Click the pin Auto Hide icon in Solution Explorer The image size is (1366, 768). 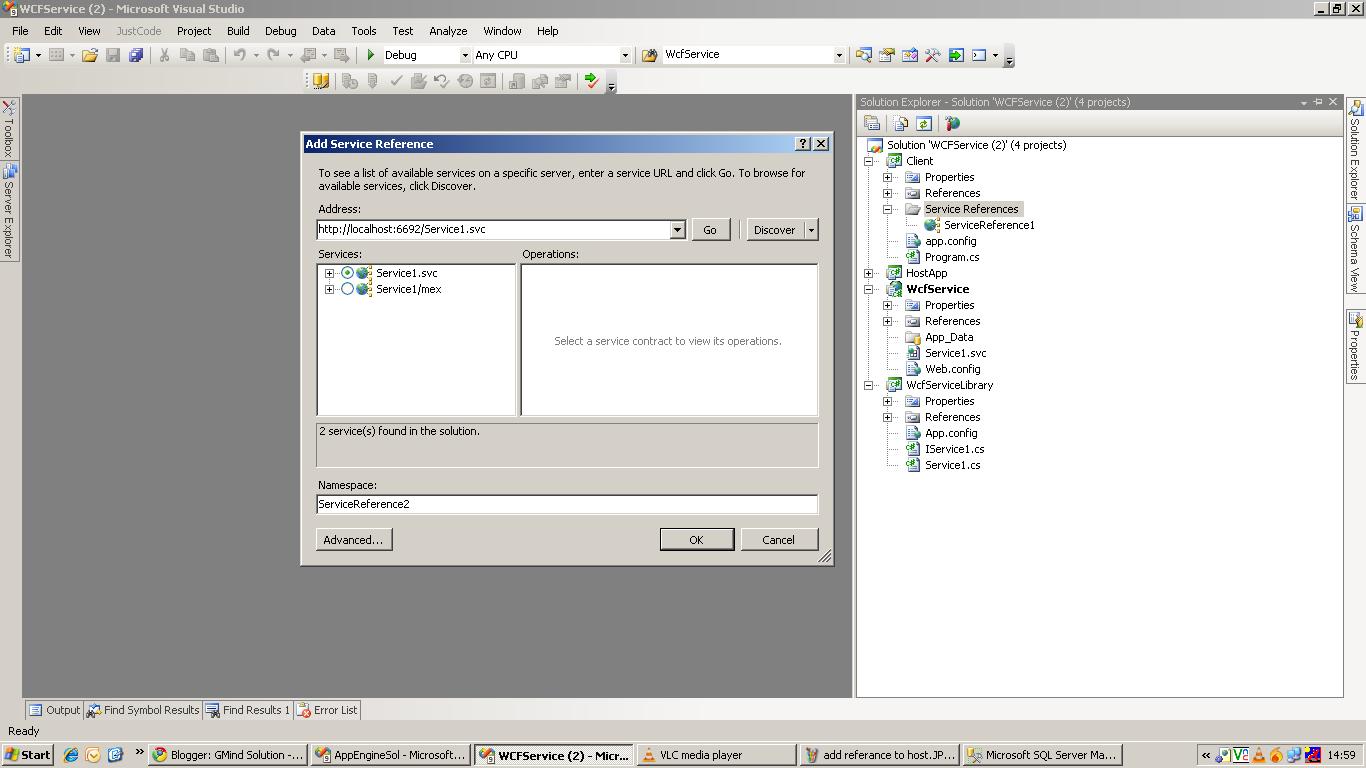click(1318, 102)
